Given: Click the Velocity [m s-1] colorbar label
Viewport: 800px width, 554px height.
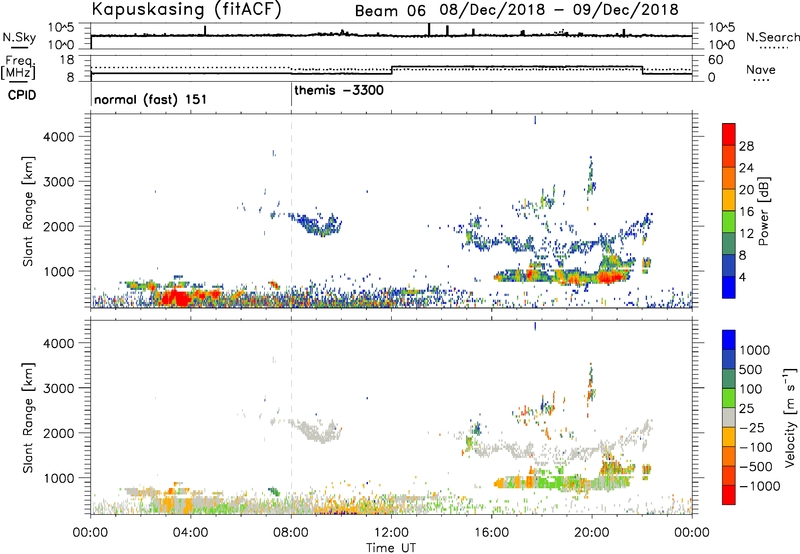Looking at the screenshot, I should [x=790, y=417].
